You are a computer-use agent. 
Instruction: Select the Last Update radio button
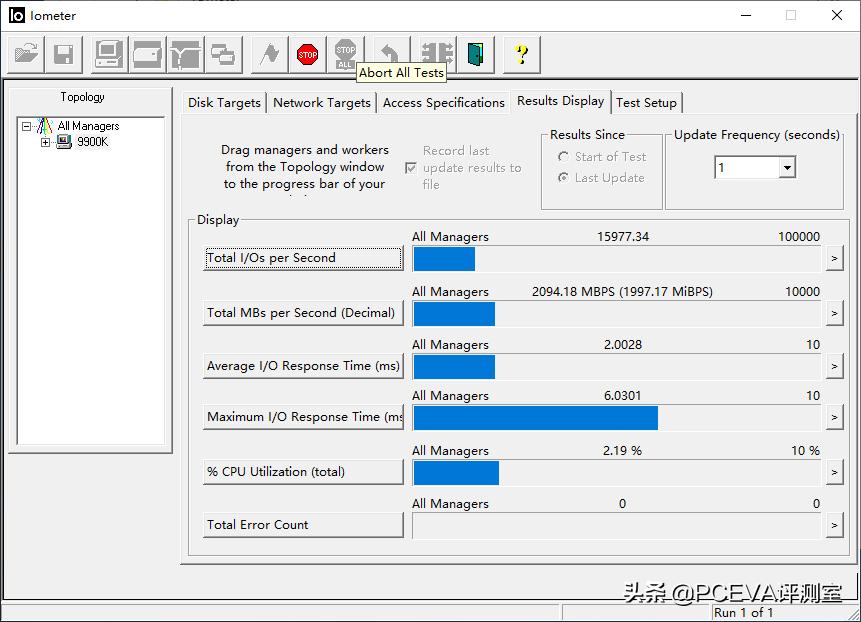(x=564, y=178)
